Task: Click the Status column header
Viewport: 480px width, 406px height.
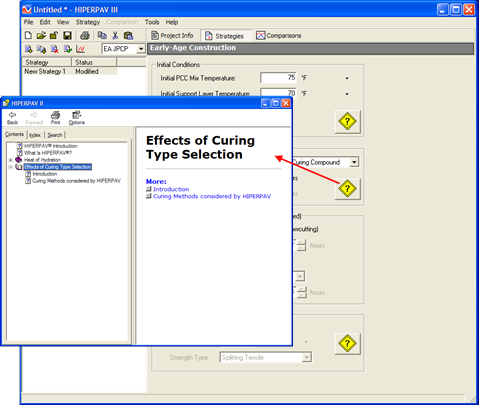Action: point(94,62)
